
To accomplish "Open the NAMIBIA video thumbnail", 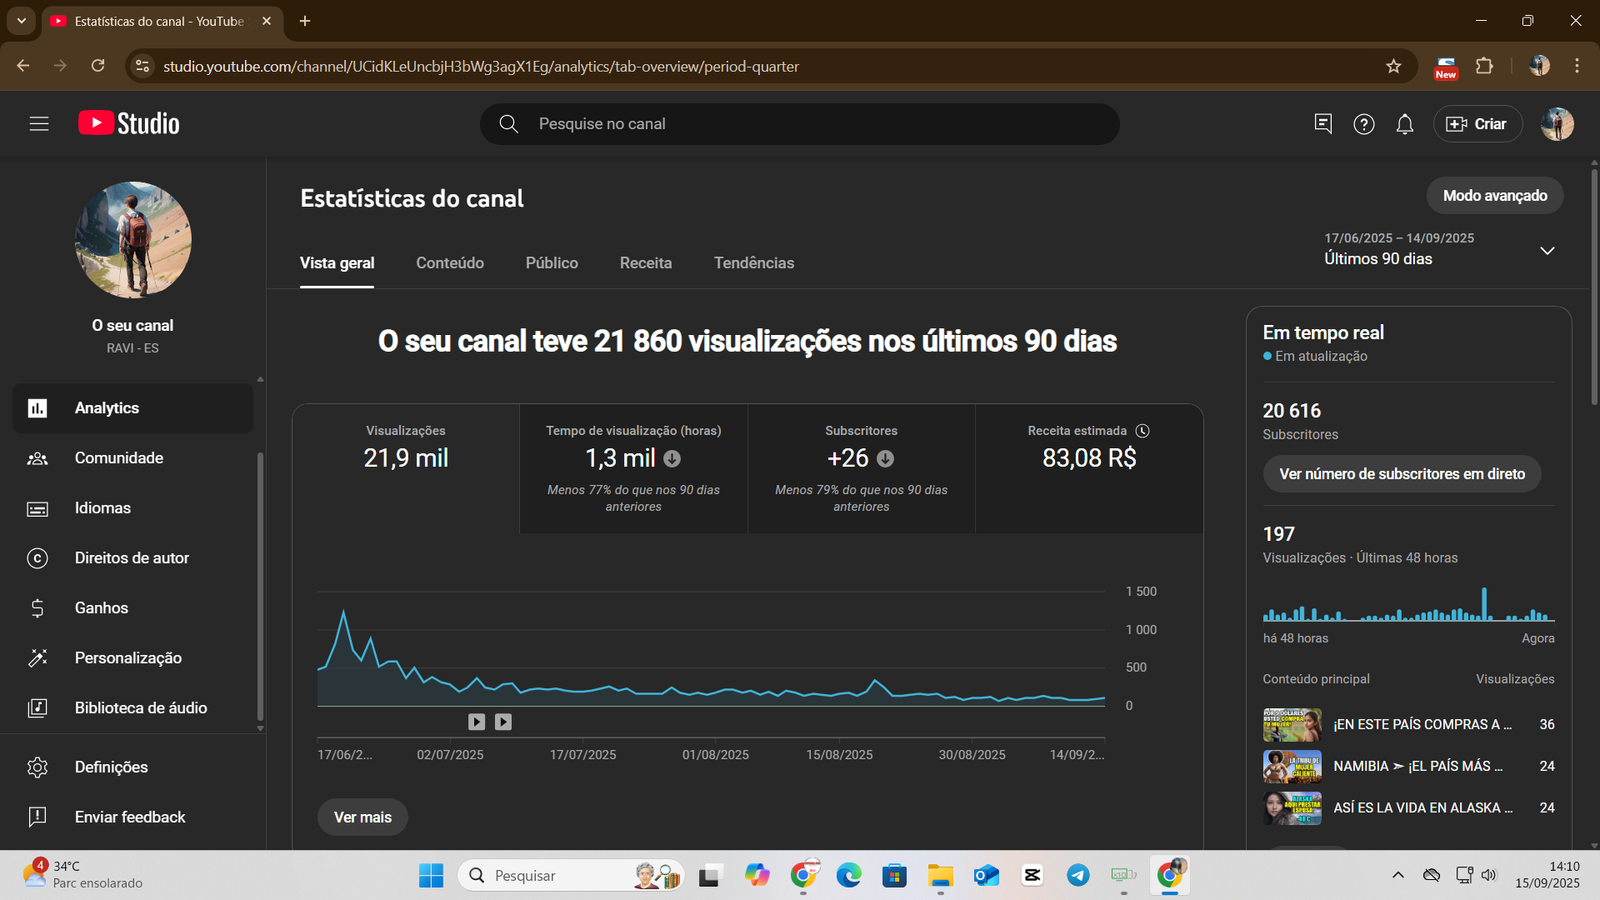I will click(1292, 766).
